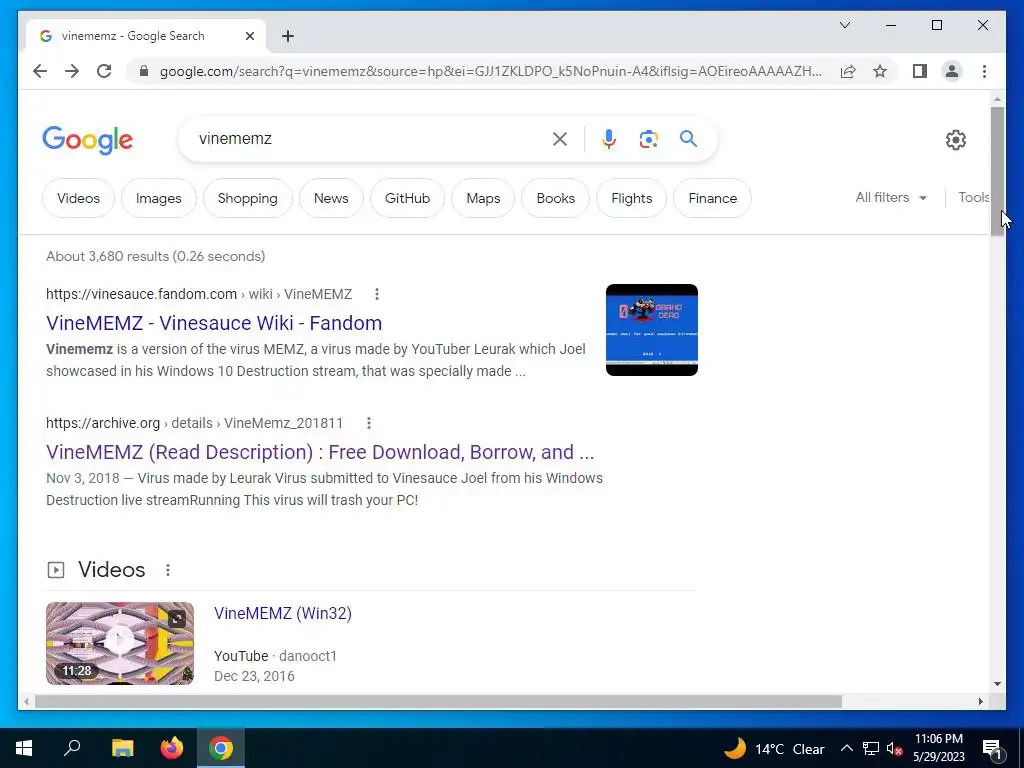Click the vertical scrollbar thumb
The image size is (1024, 768).
click(997, 171)
